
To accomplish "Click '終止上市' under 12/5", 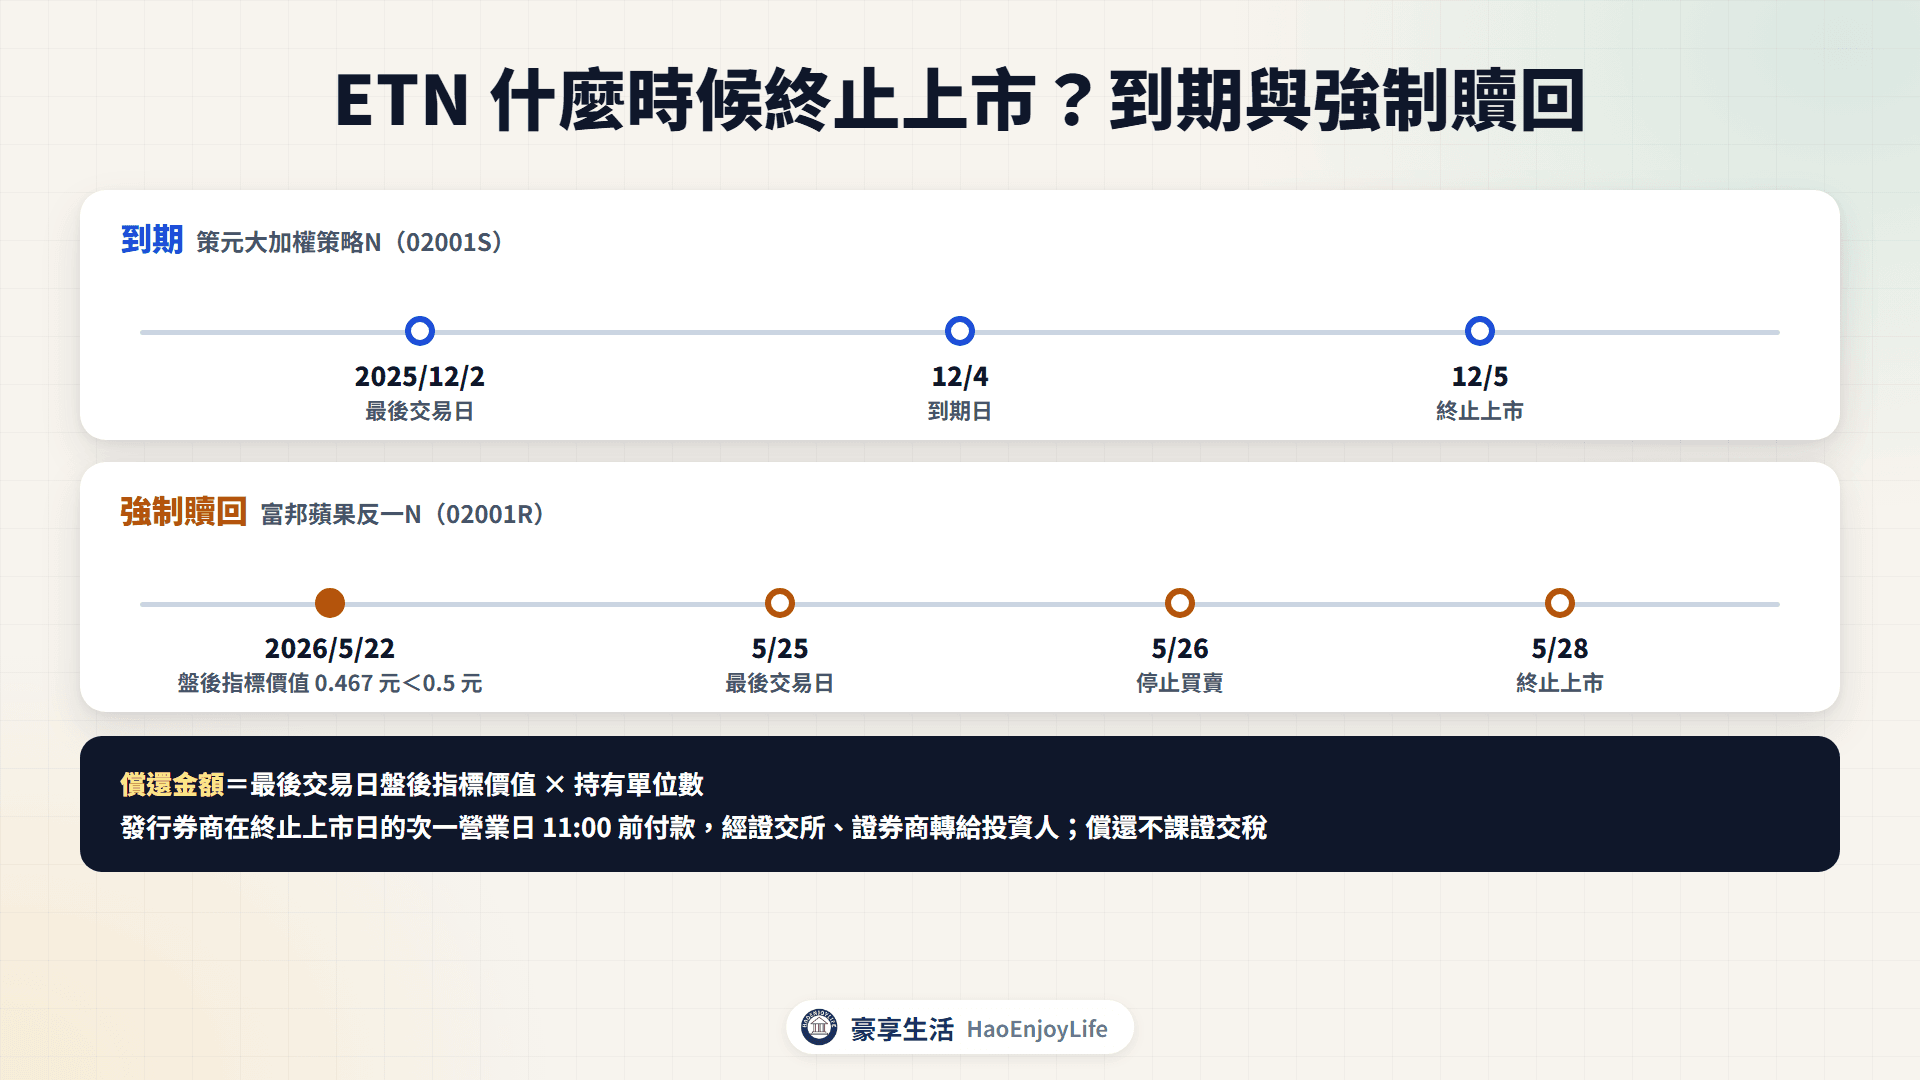I will [1480, 411].
